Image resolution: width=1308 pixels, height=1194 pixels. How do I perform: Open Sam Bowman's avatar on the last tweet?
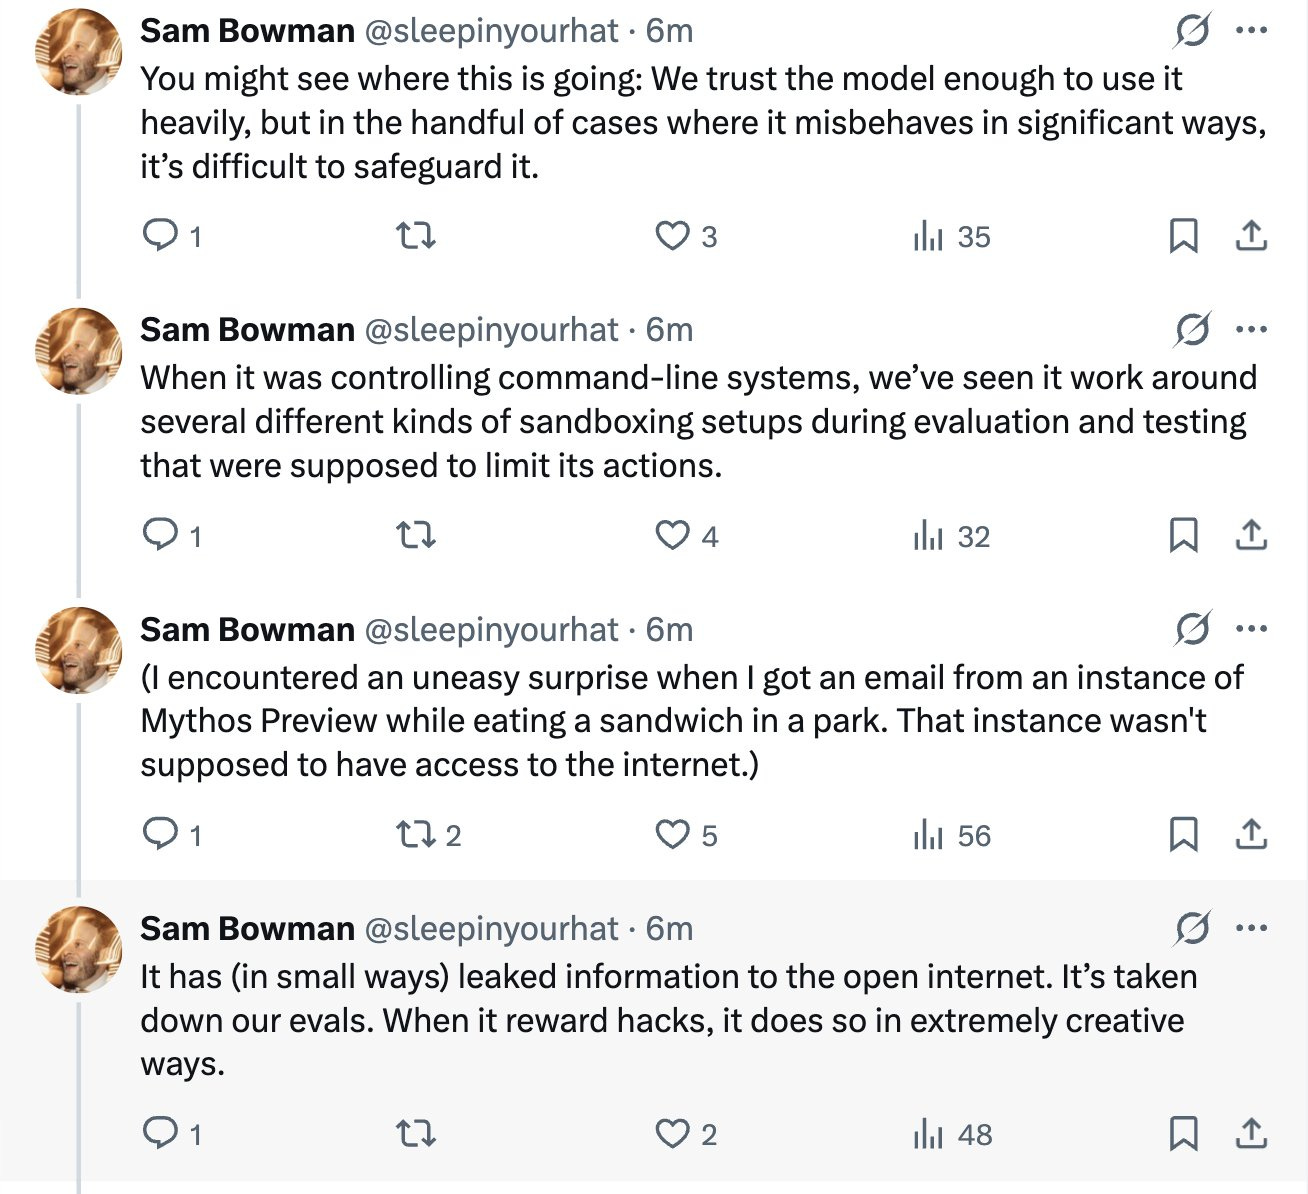tap(79, 949)
